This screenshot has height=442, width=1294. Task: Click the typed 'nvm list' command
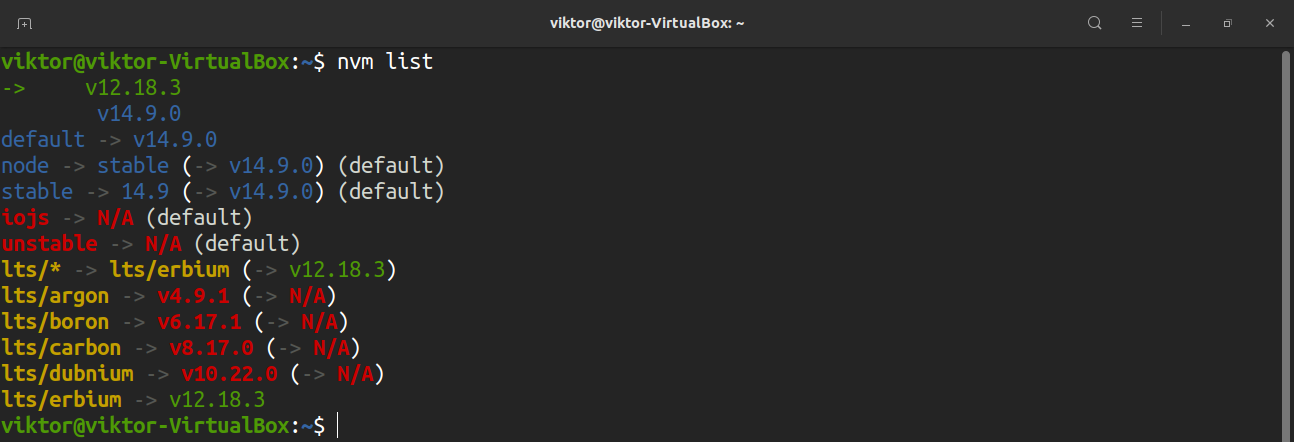click(386, 62)
